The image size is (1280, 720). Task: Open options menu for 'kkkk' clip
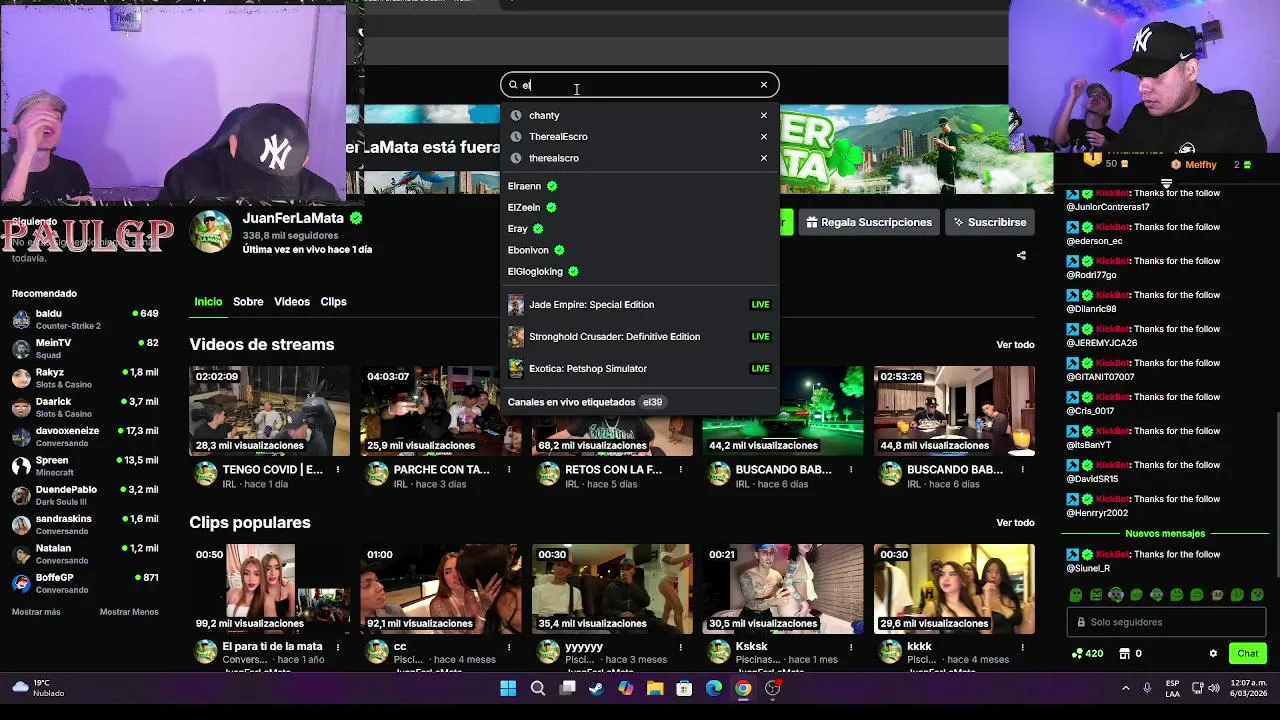(x=1022, y=647)
